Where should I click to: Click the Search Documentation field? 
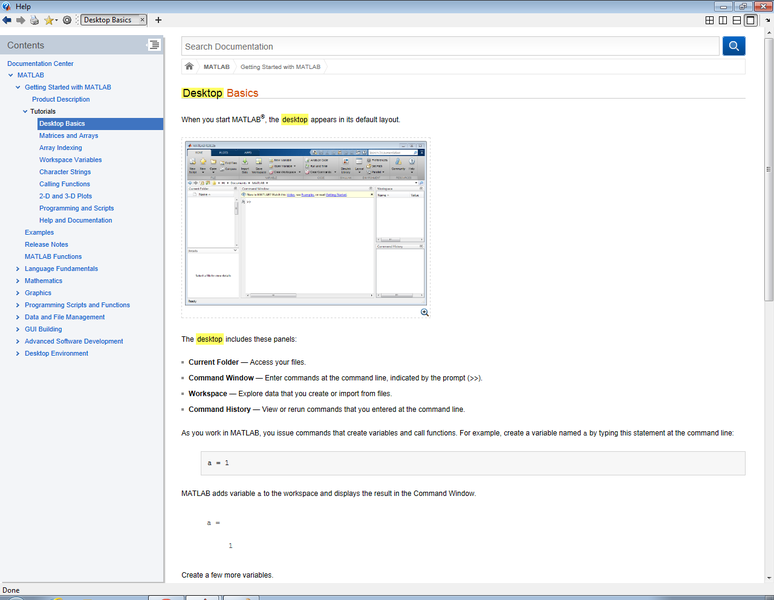[x=450, y=46]
